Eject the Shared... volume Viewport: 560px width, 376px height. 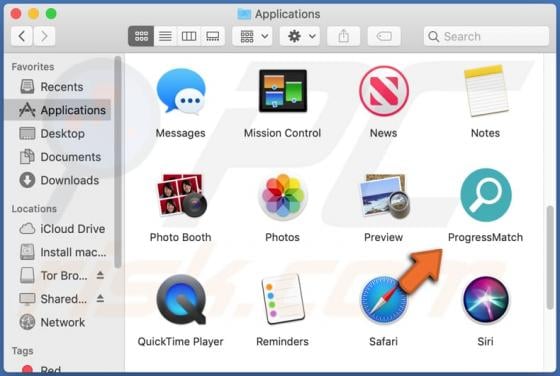(100, 299)
